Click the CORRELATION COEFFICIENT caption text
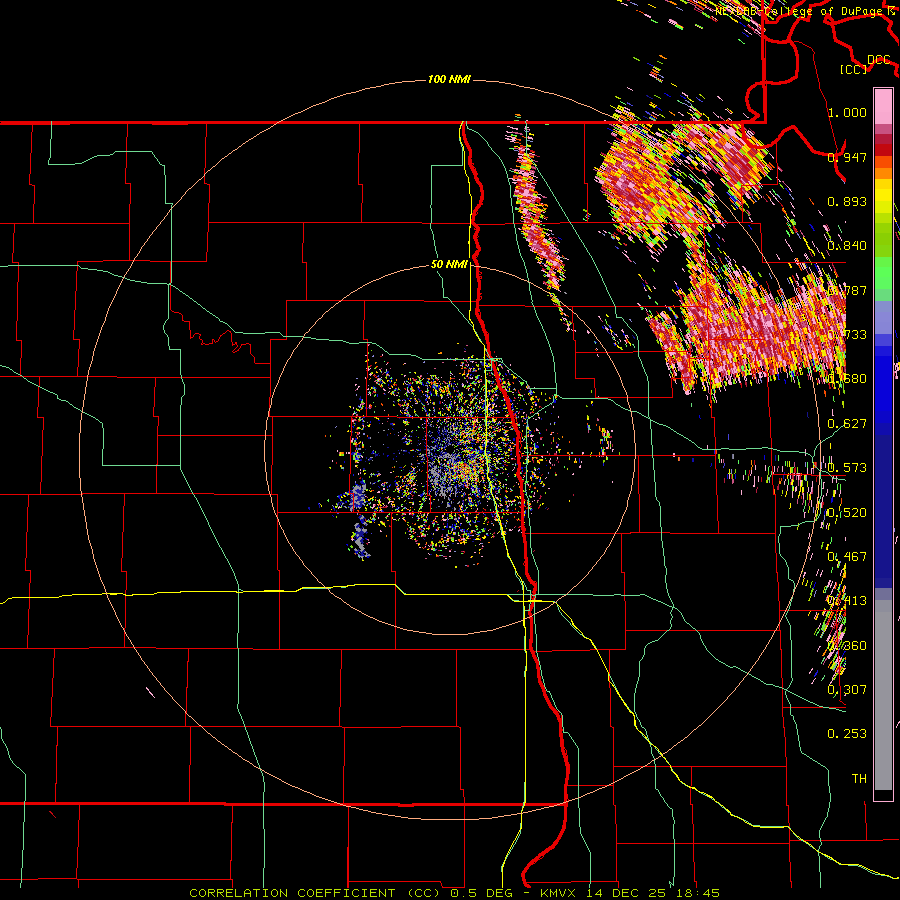This screenshot has height=900, width=900. (x=292, y=893)
